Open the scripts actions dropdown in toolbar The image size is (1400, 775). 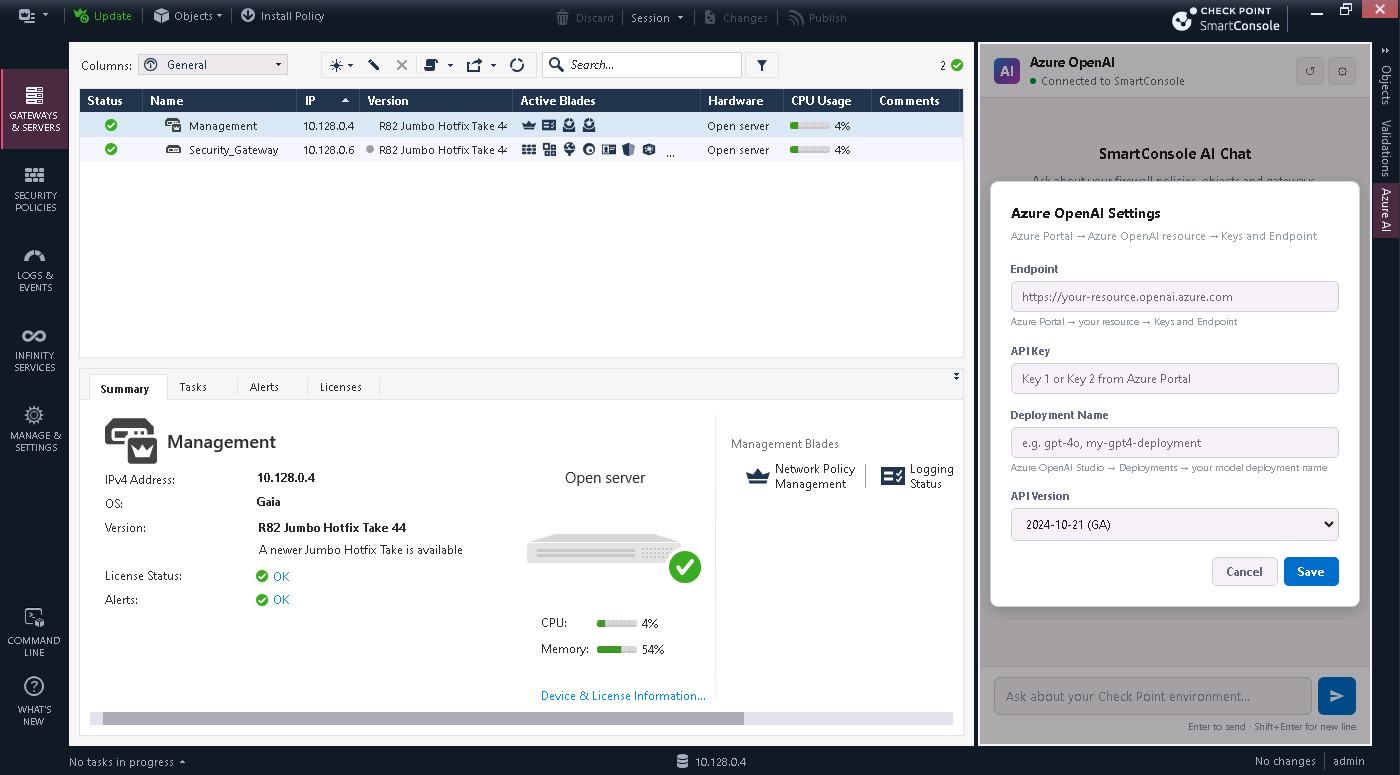(438, 65)
